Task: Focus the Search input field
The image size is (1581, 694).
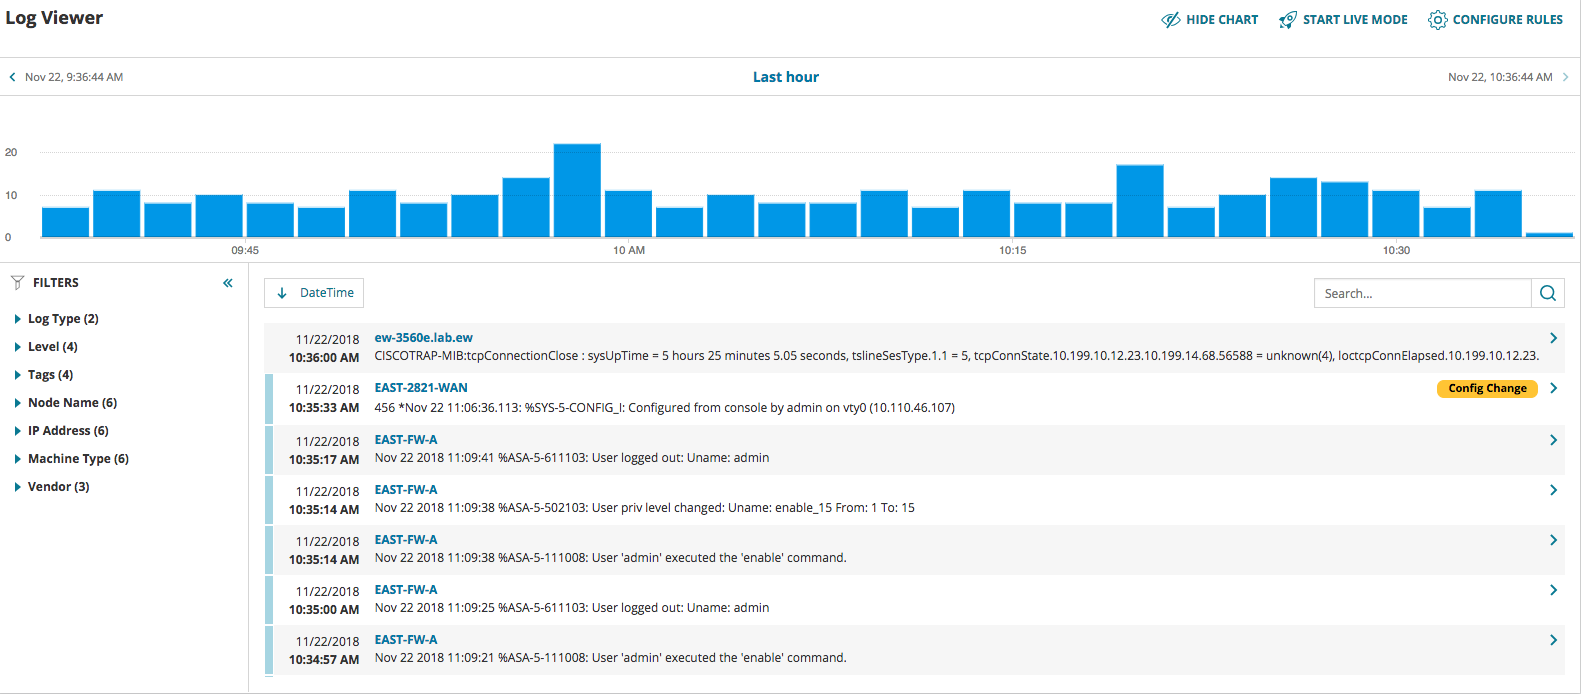Action: point(1422,293)
